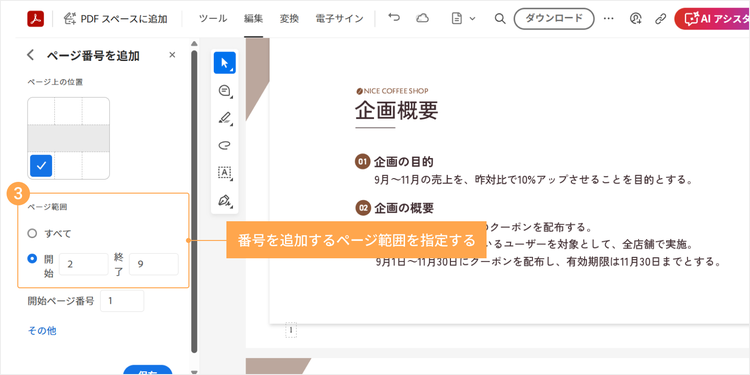750x375 pixels.
Task: Open the ツール menu
Action: tap(213, 19)
